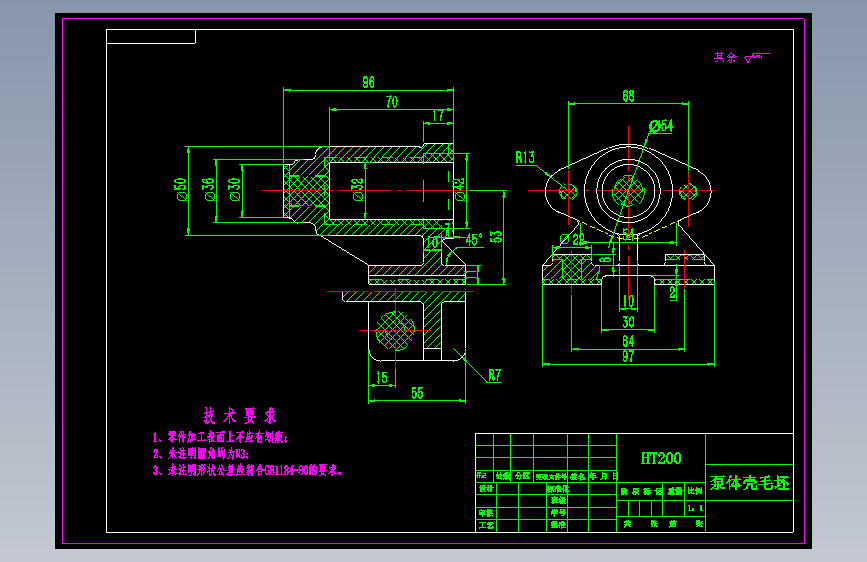The image size is (867, 562).
Task: Click the 53 height dimension
Action: [497, 237]
